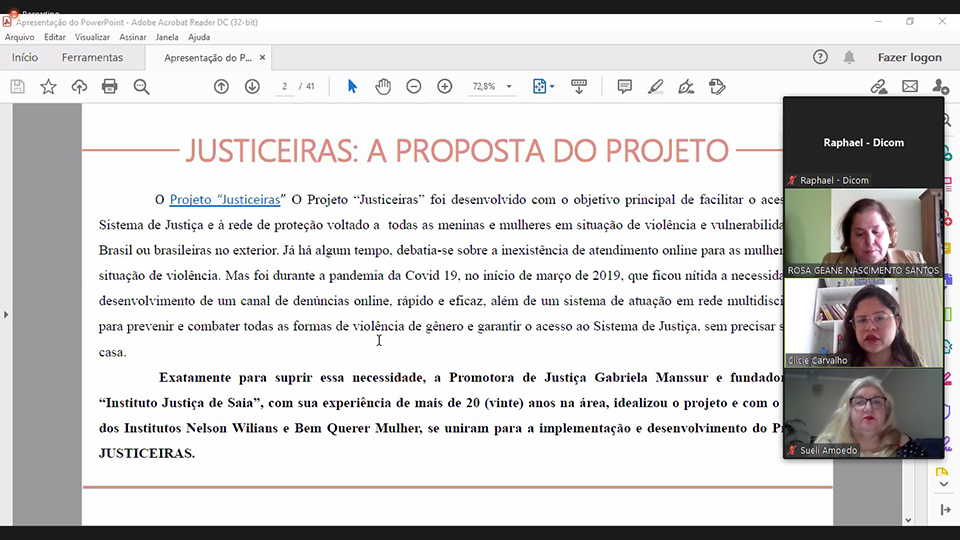Click the page number input field
The width and height of the screenshot is (960, 540).
[285, 87]
